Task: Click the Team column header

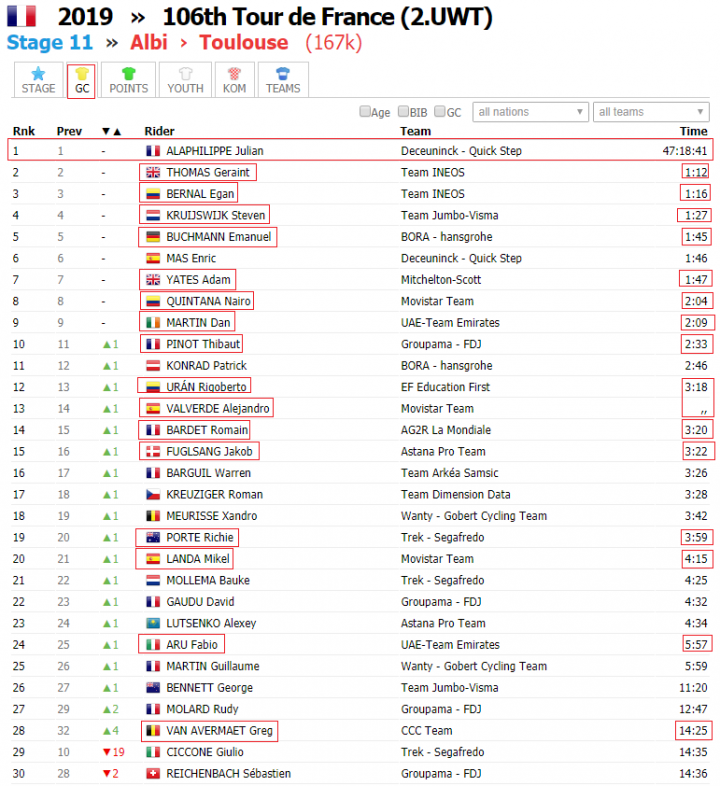Action: pyautogui.click(x=416, y=131)
